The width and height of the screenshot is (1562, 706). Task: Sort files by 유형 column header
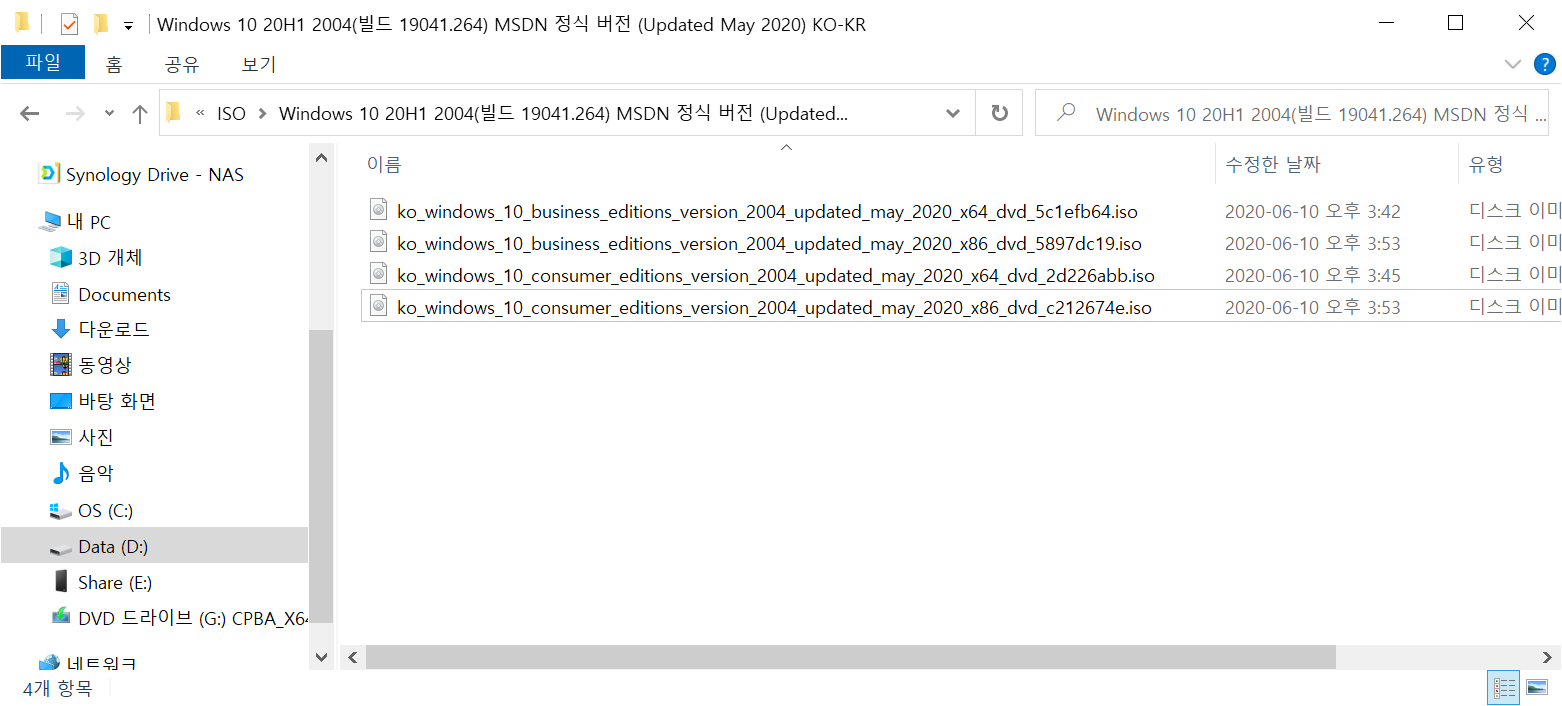(1486, 165)
